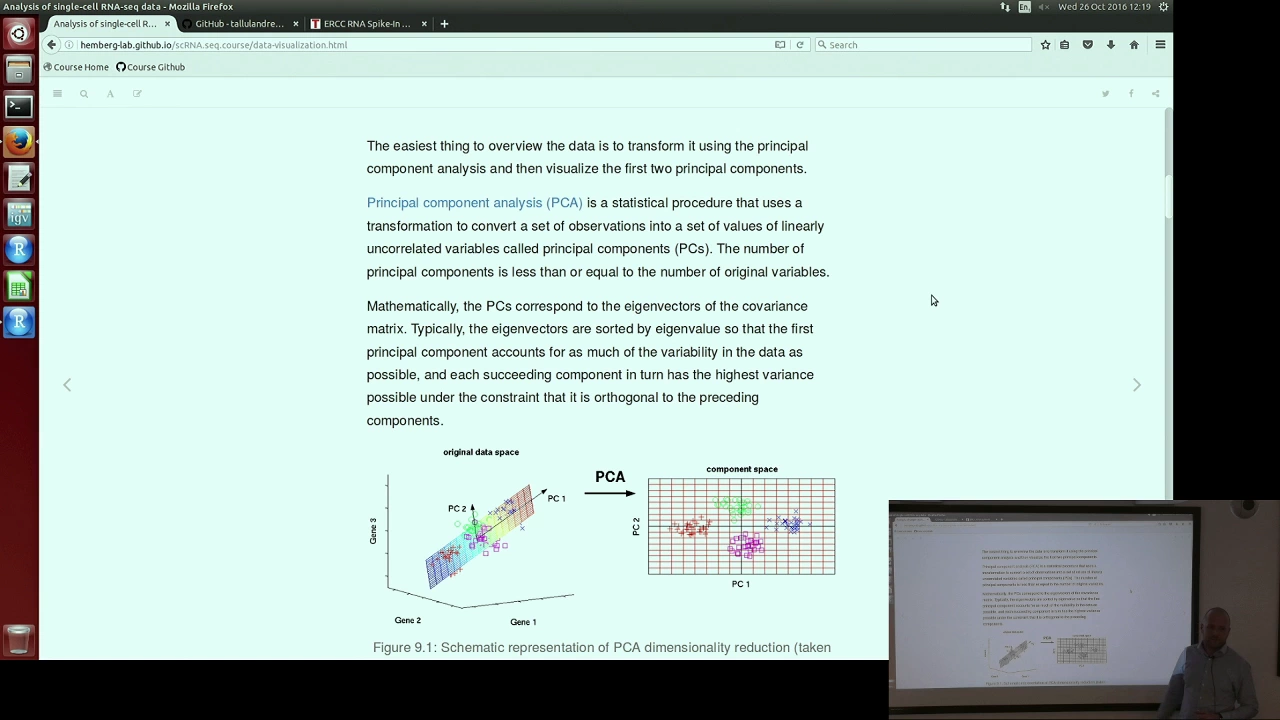Follow the Principal component analysis (PCA) link

474,203
